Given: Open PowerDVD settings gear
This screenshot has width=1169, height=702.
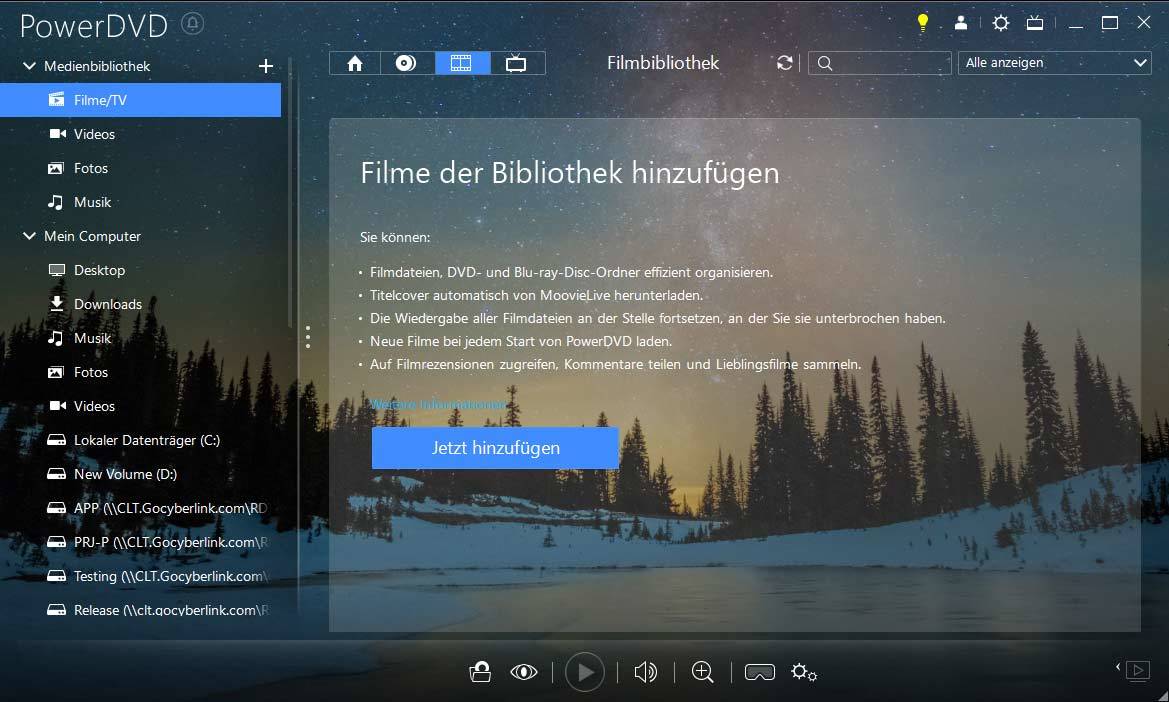Looking at the screenshot, I should pyautogui.click(x=1001, y=22).
